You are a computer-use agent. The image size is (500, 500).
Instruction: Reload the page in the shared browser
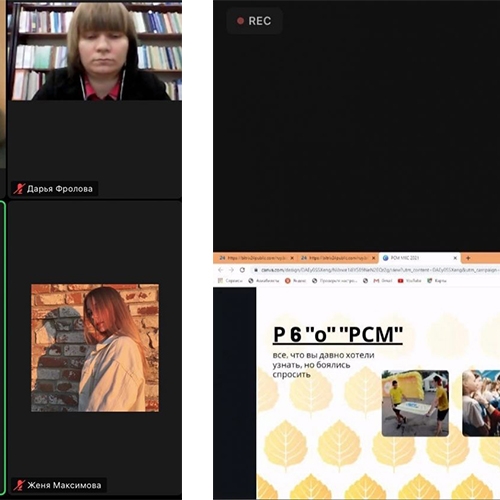point(242,270)
